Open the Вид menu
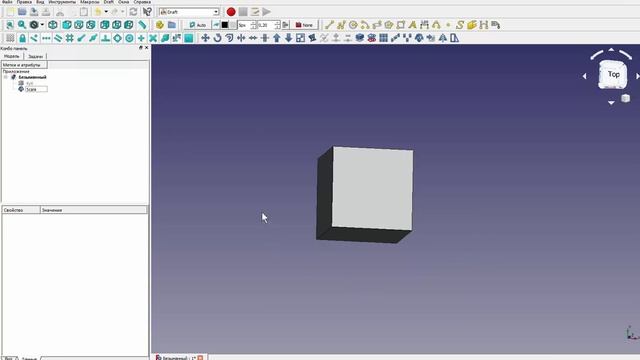This screenshot has height=360, width=640. [x=40, y=2]
